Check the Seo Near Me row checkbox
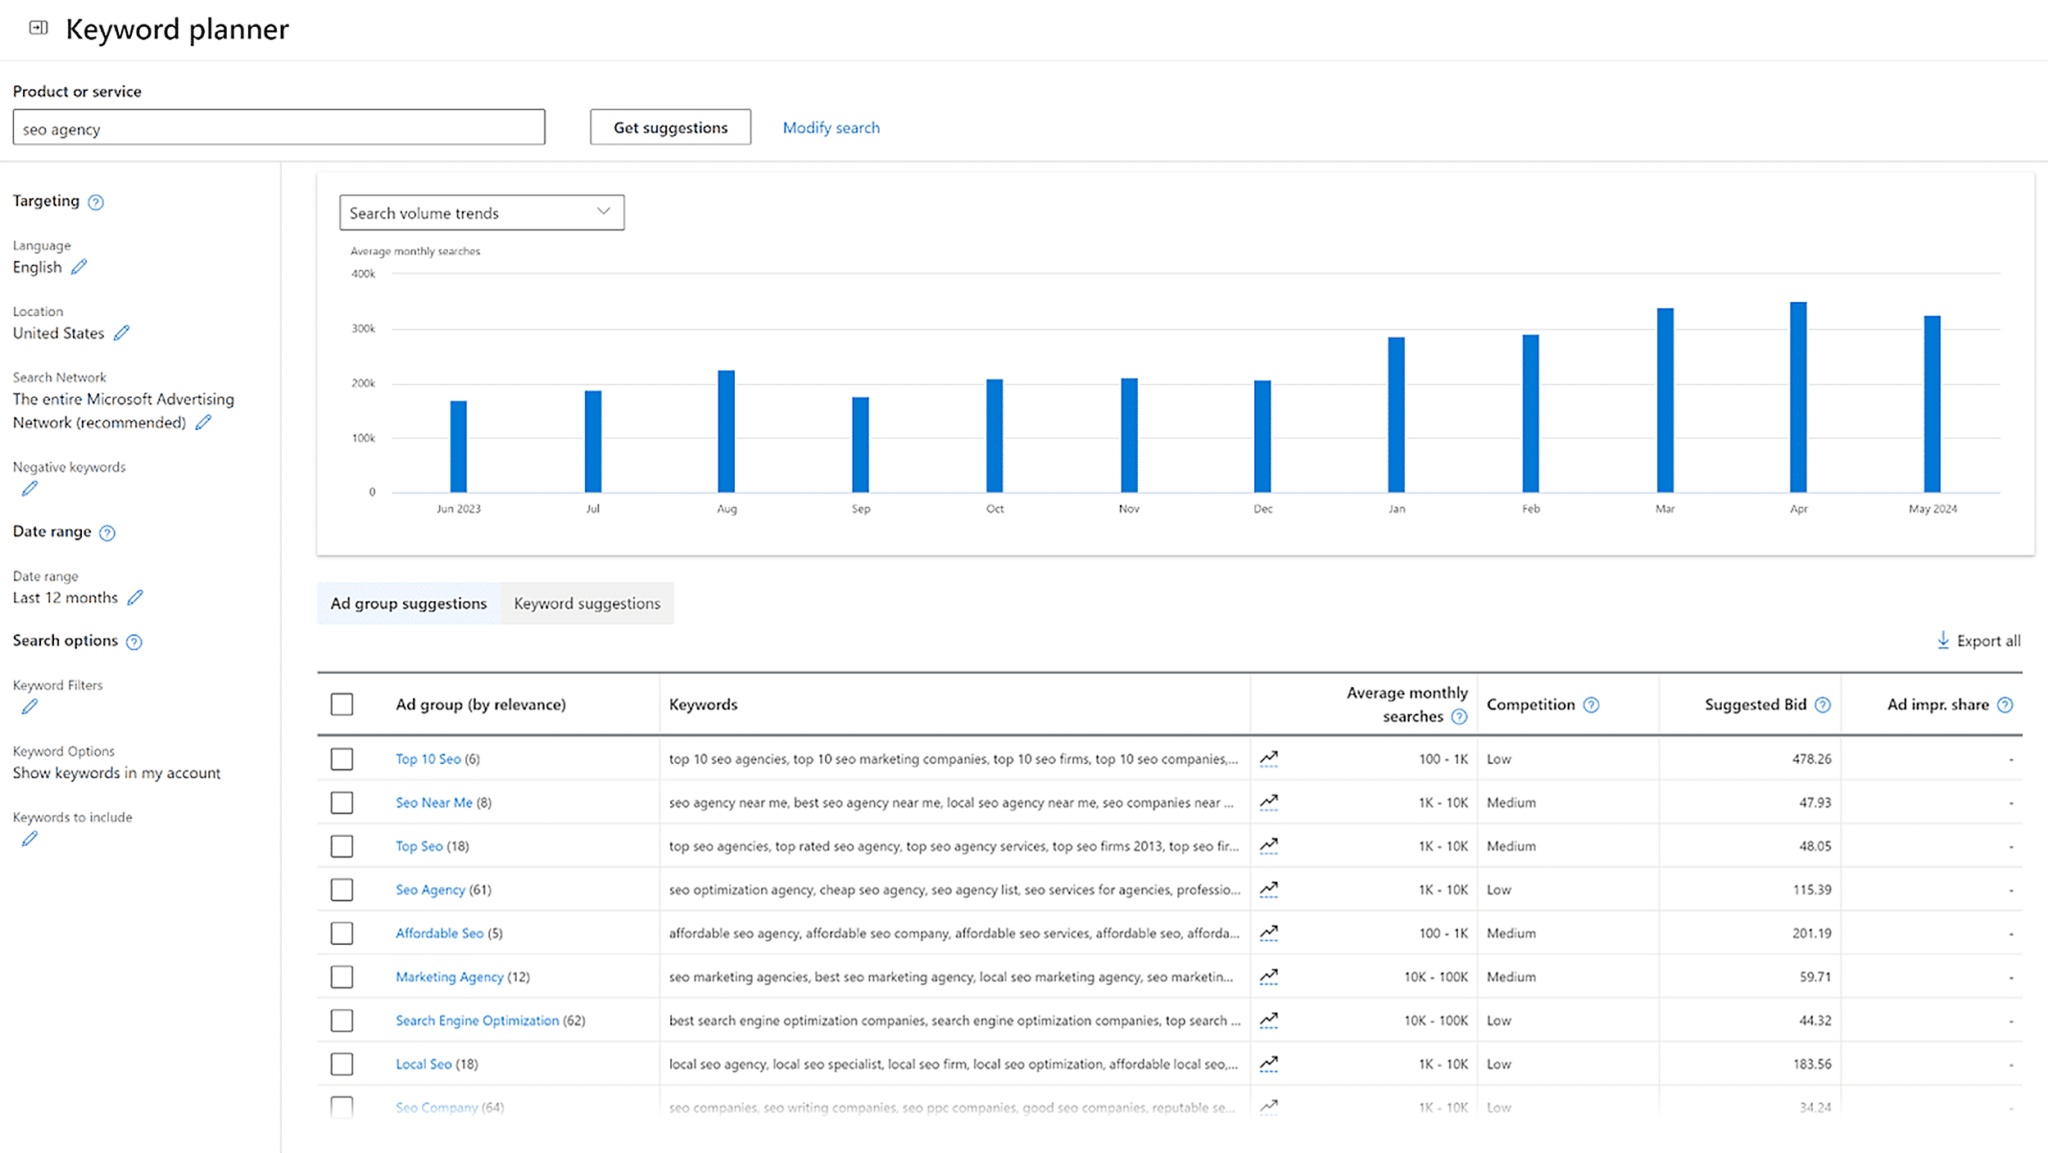The width and height of the screenshot is (2048, 1153). click(342, 802)
